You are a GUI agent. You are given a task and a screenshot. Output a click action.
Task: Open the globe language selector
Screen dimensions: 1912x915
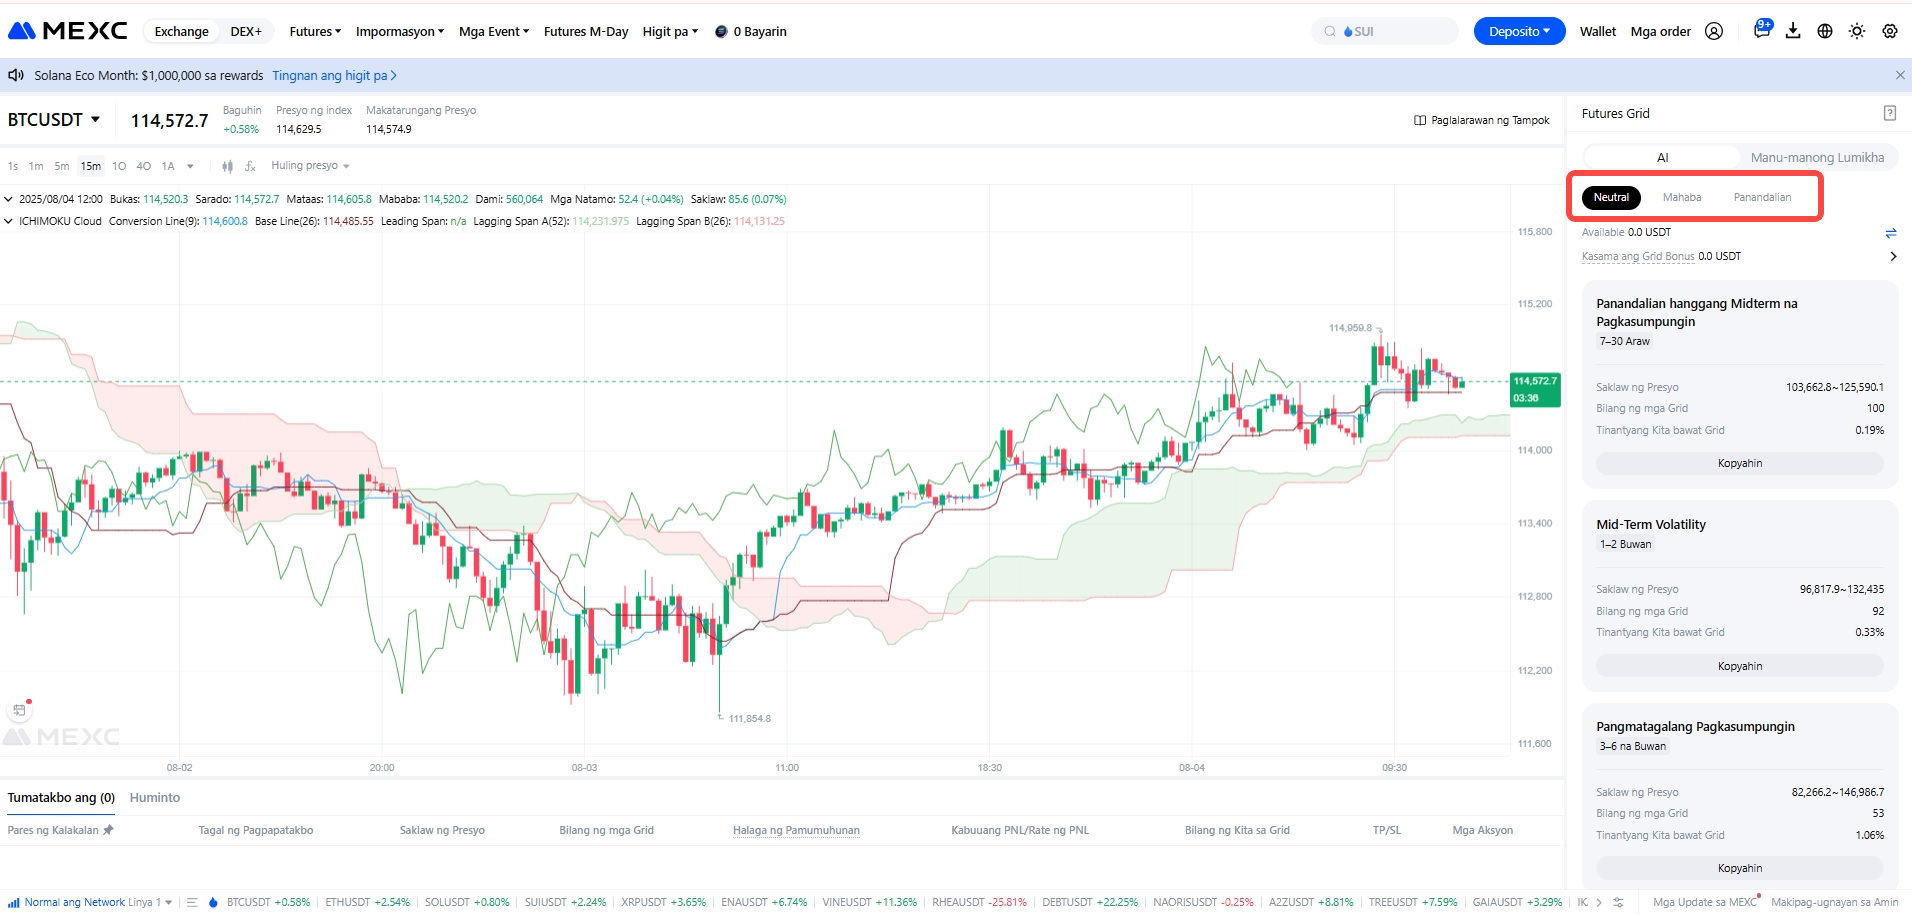pyautogui.click(x=1825, y=32)
